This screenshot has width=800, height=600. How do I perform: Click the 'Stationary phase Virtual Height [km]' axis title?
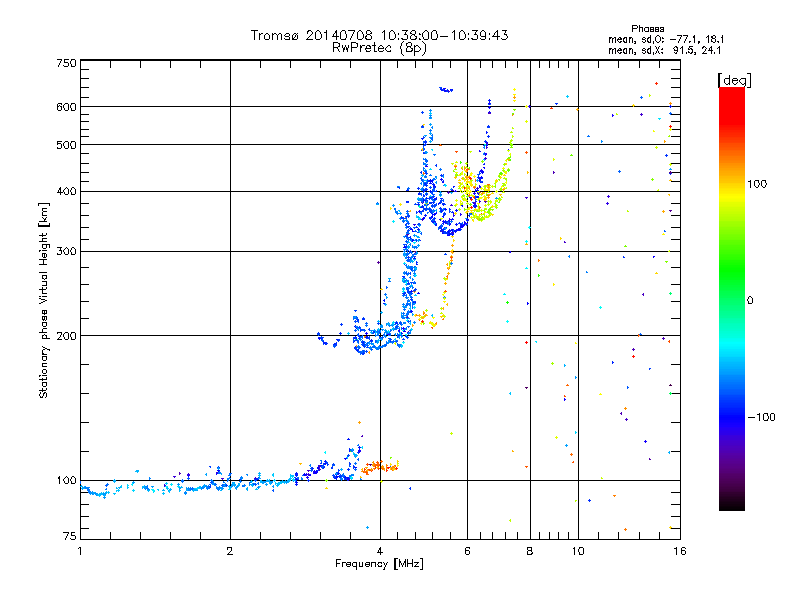pyautogui.click(x=43, y=300)
